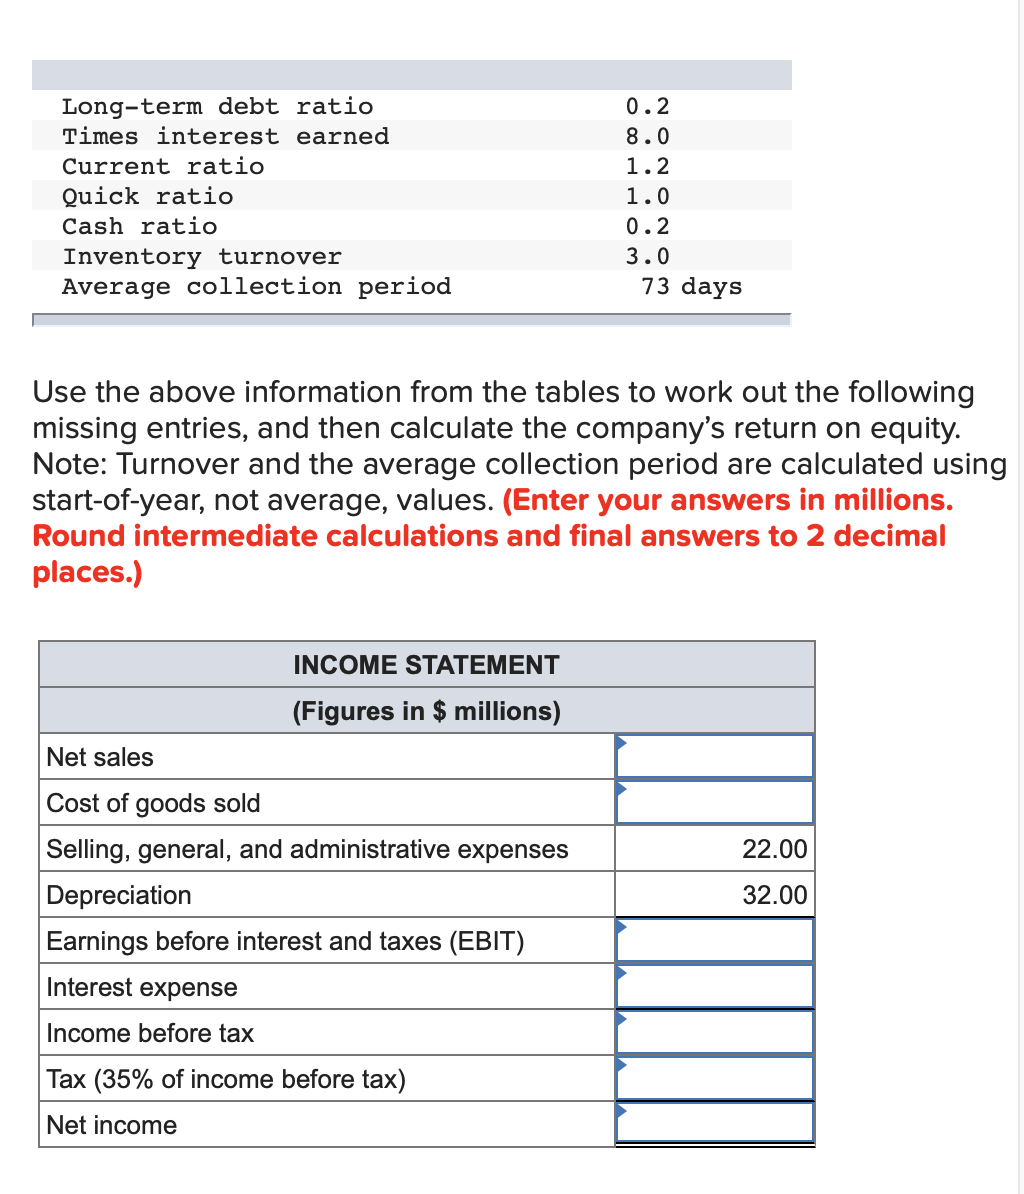1024x1194 pixels.
Task: Click the blue marker beside Tax entry field
Action: pyautogui.click(x=621, y=1065)
